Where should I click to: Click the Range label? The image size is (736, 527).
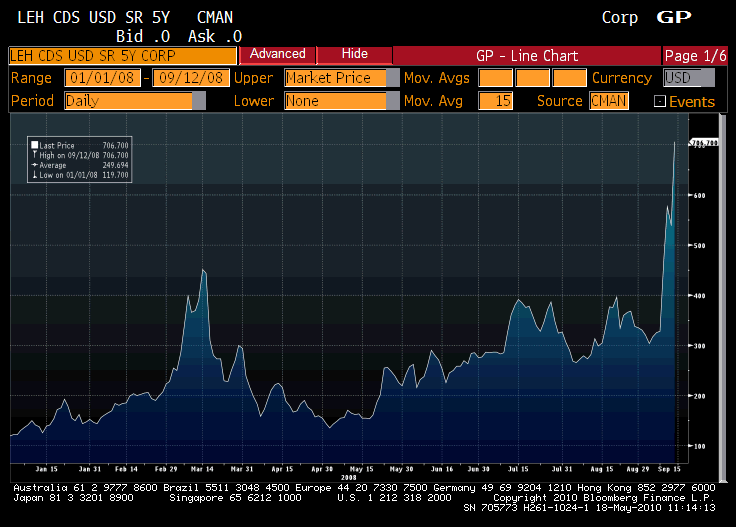pos(31,78)
